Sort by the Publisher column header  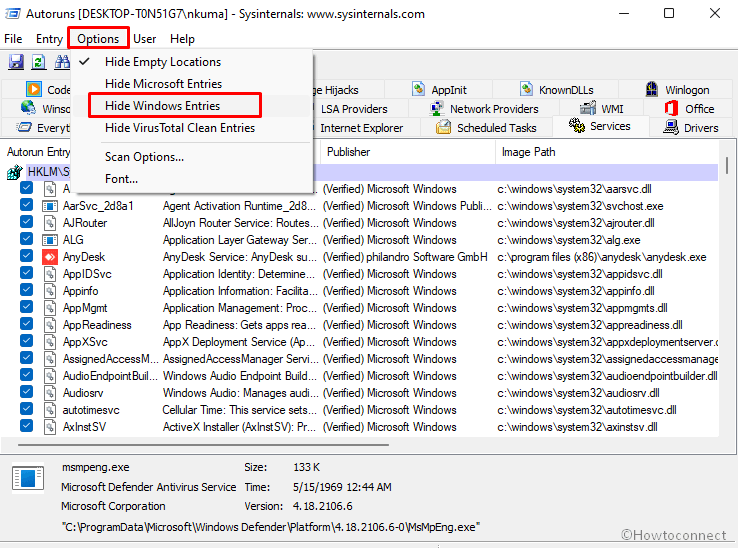coord(408,152)
